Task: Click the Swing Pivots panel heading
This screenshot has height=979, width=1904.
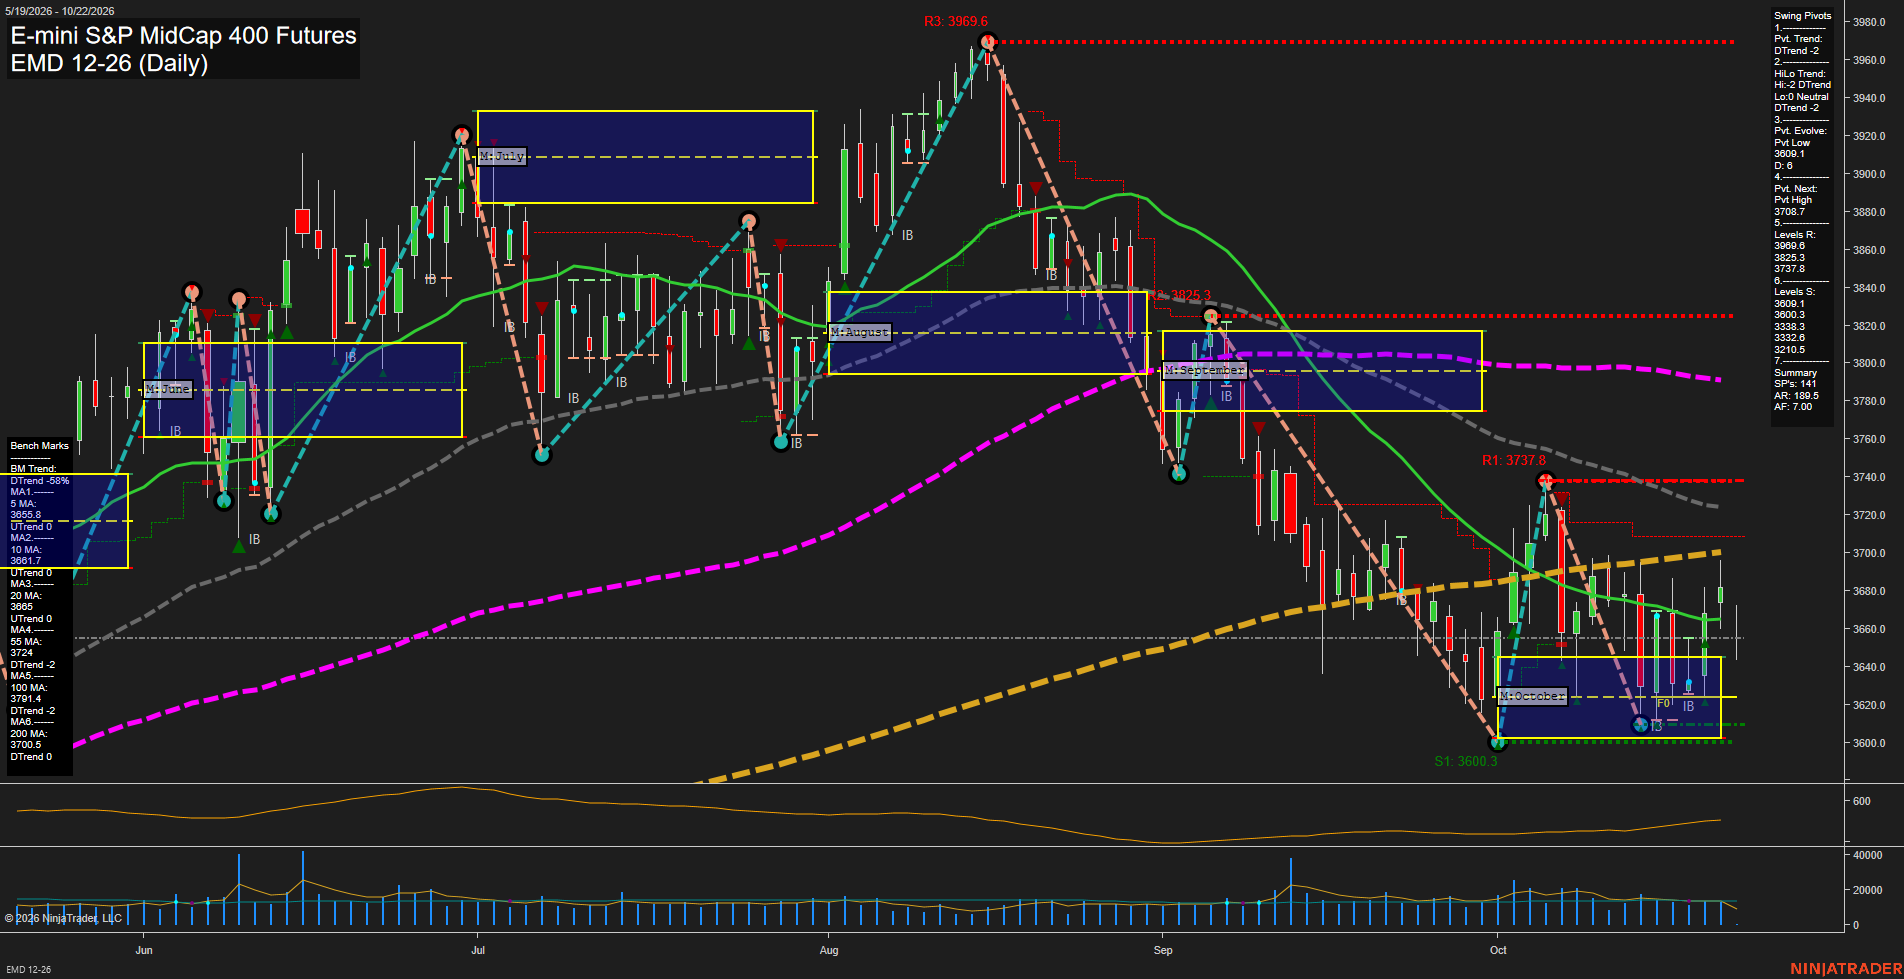Action: pyautogui.click(x=1803, y=16)
